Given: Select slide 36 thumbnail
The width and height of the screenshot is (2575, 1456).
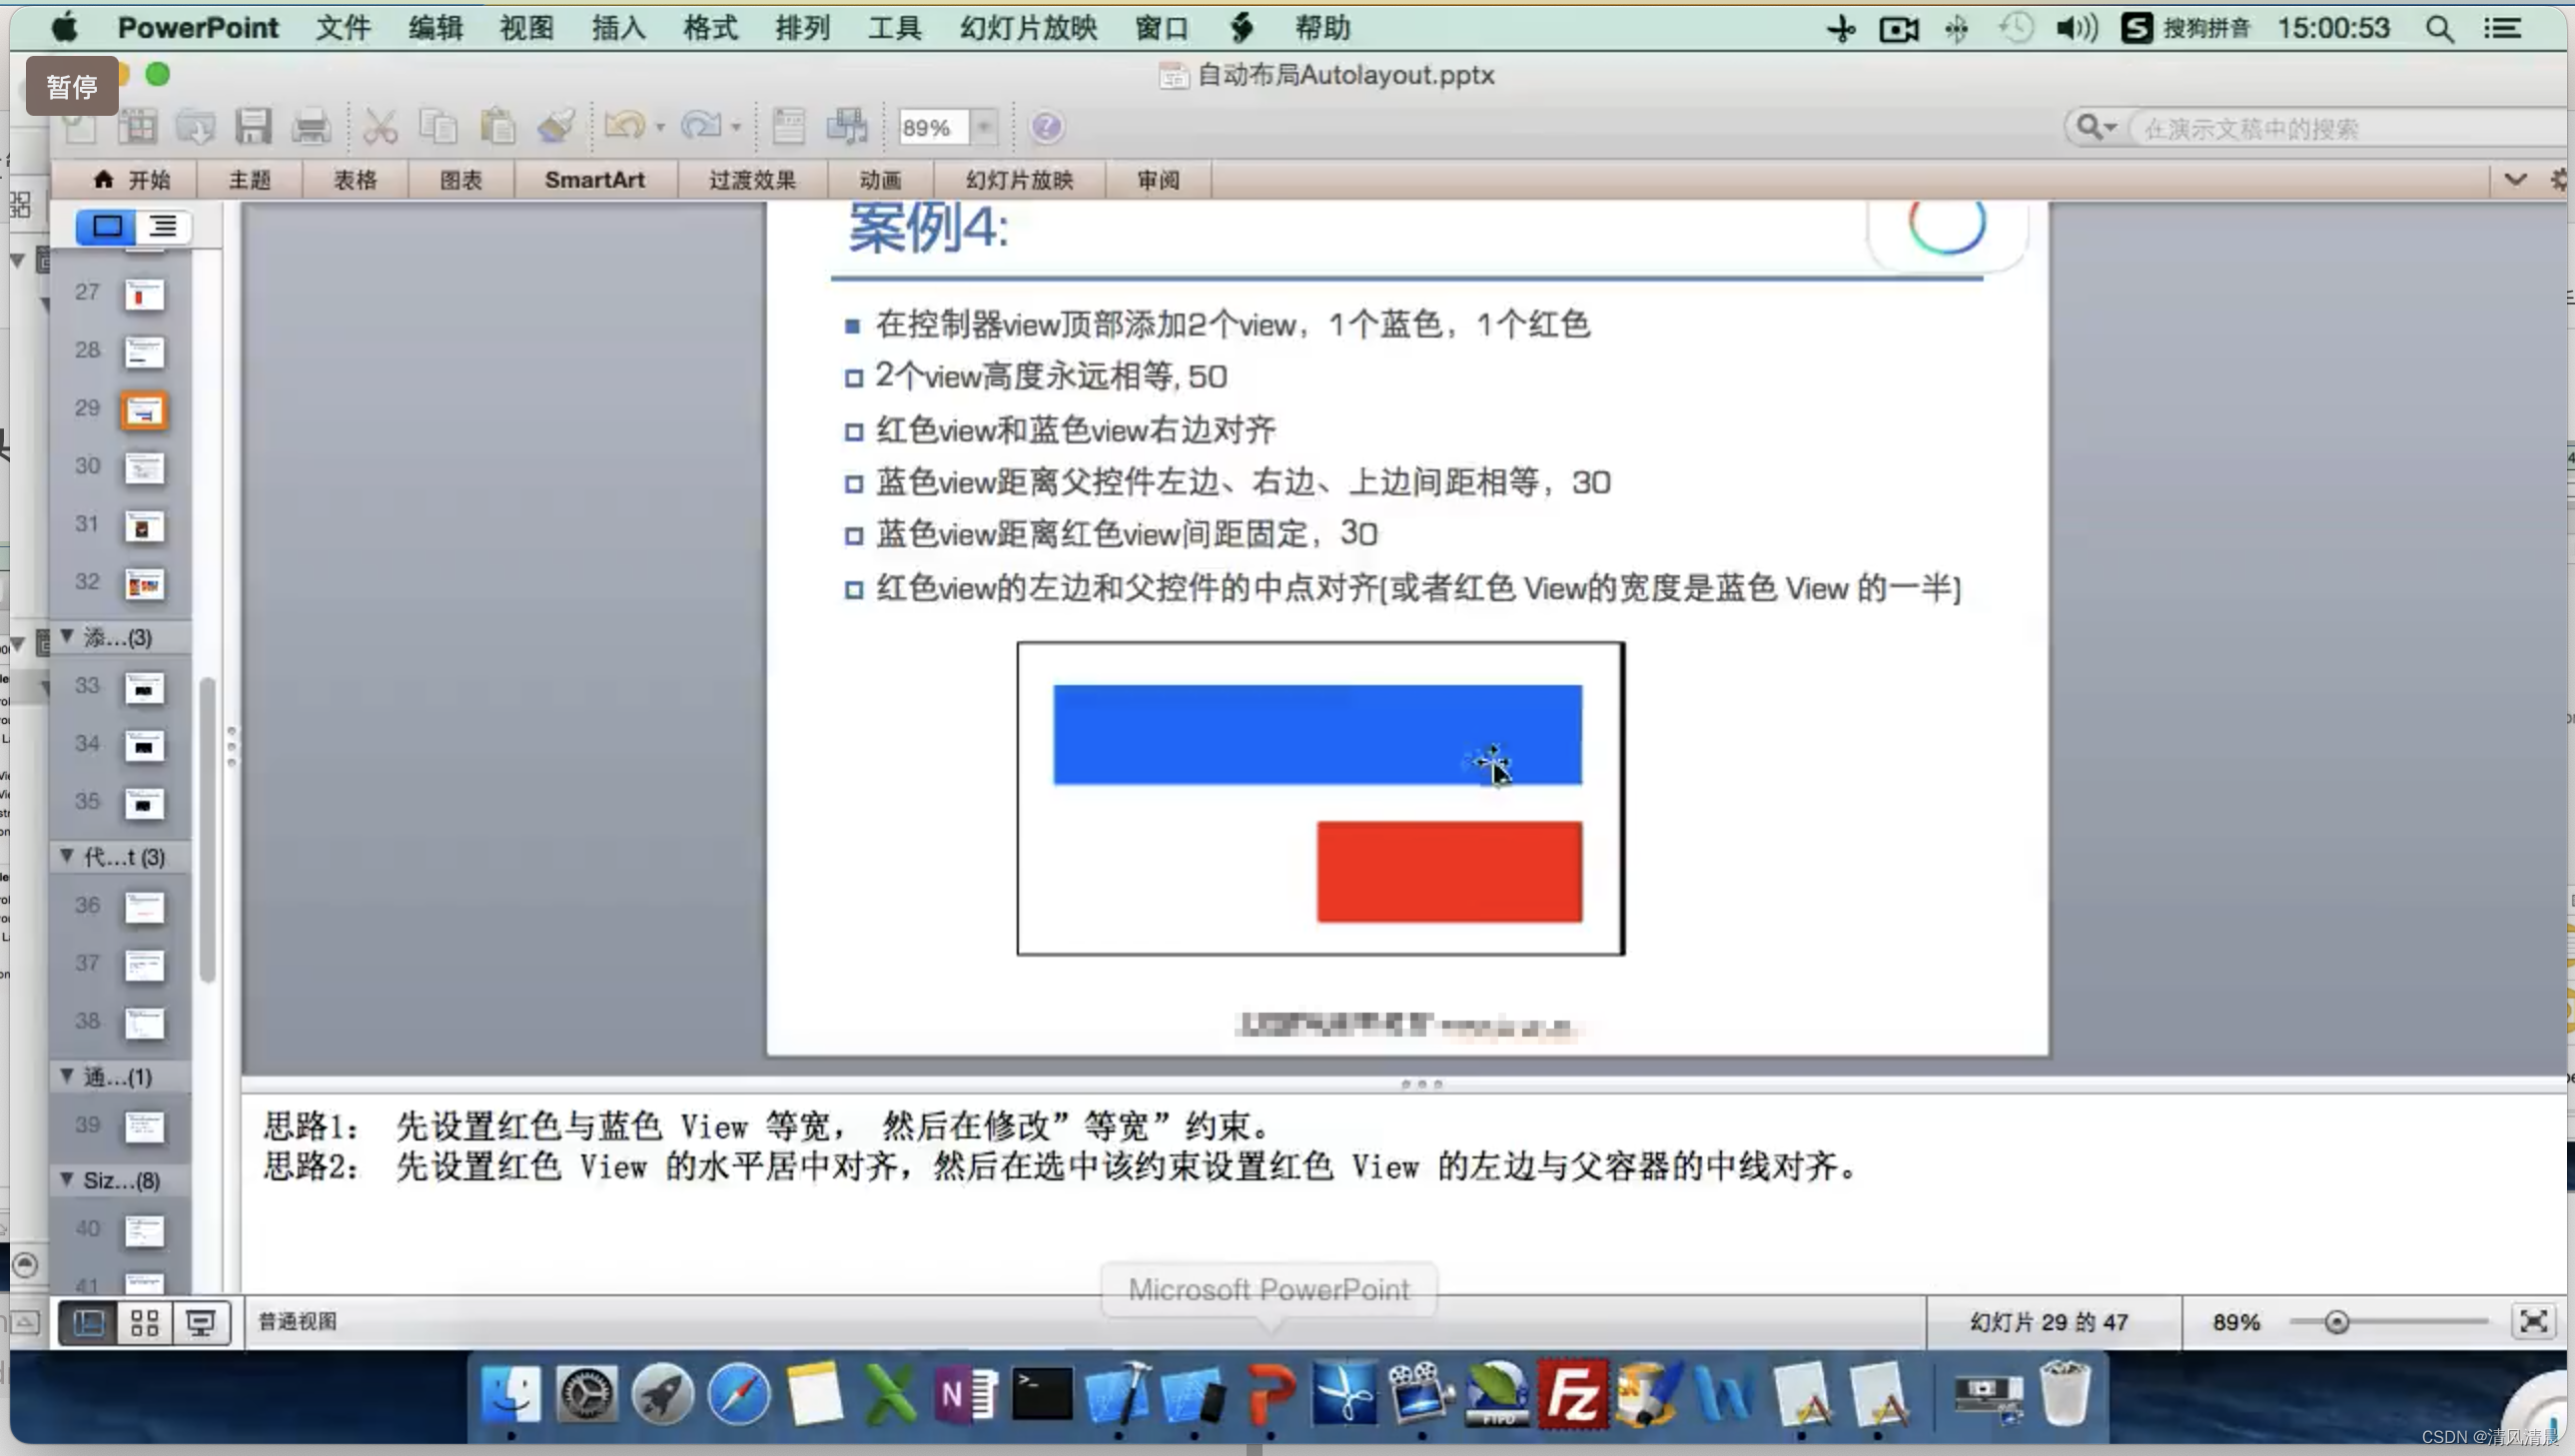Looking at the screenshot, I should (144, 908).
